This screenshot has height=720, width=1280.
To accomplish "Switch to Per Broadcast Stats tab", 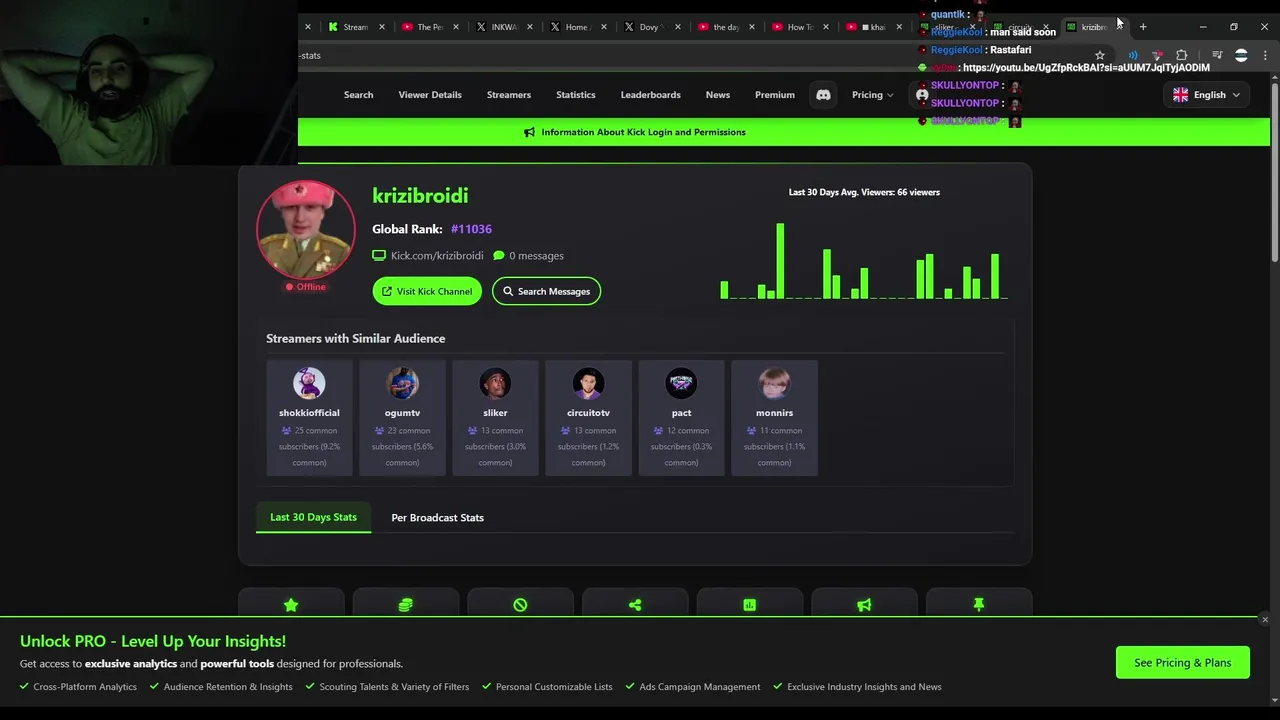I will (437, 517).
